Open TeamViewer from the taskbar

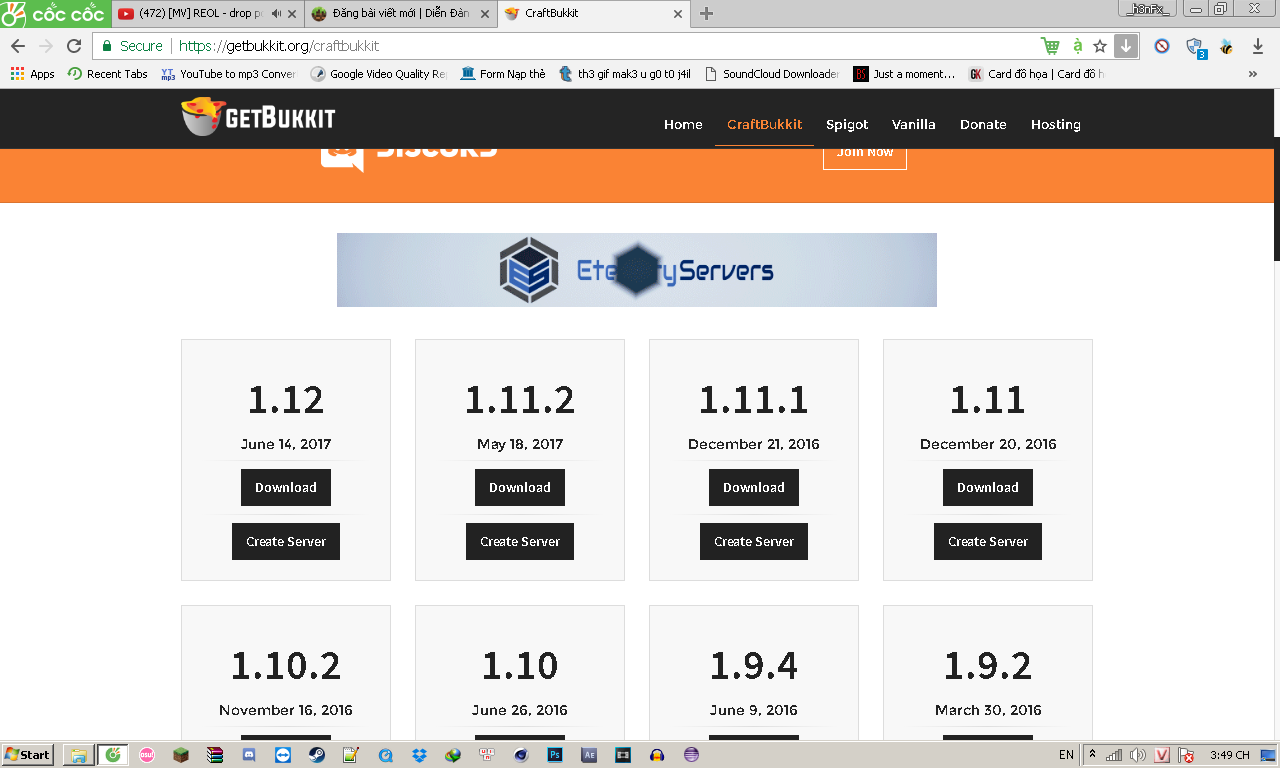pyautogui.click(x=283, y=755)
